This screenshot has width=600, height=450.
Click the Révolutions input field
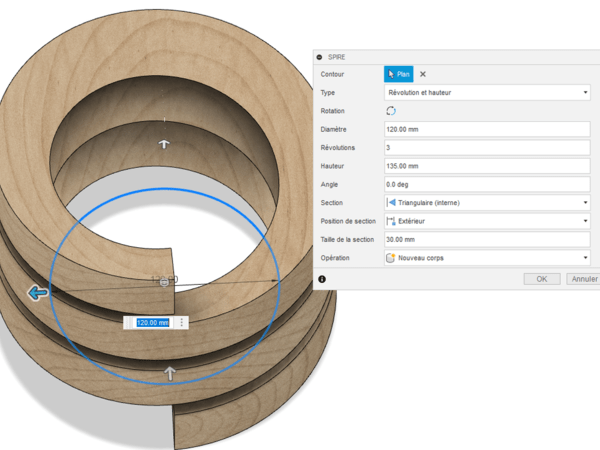[x=488, y=147]
